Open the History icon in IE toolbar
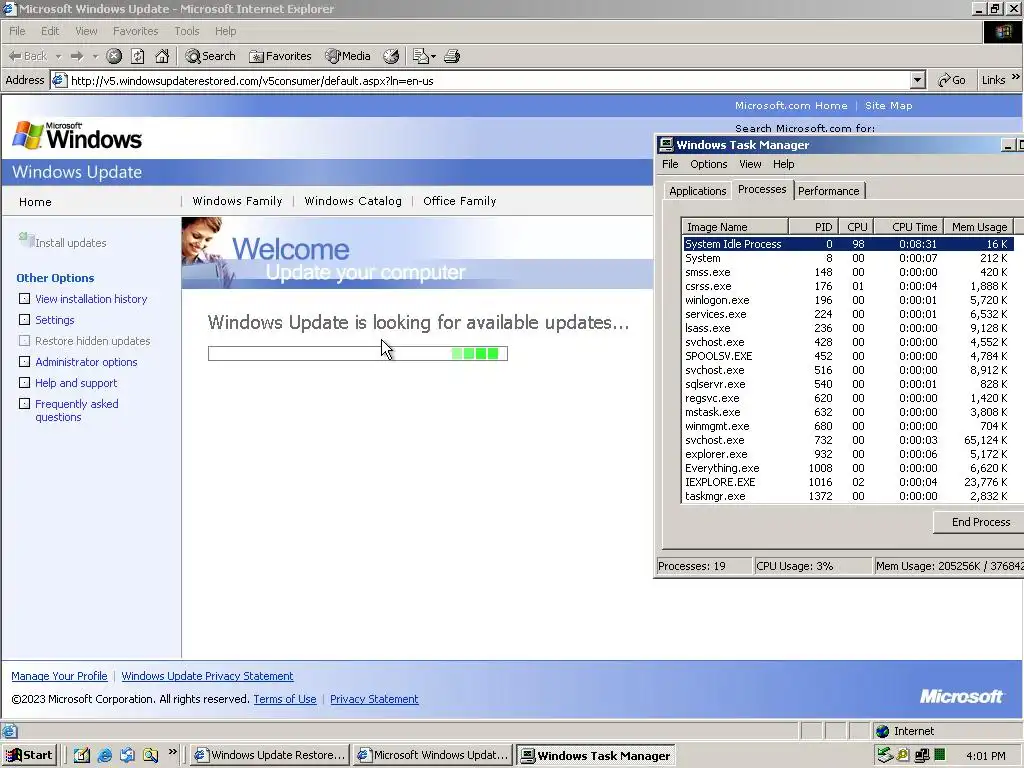The height and width of the screenshot is (768, 1024). point(391,56)
